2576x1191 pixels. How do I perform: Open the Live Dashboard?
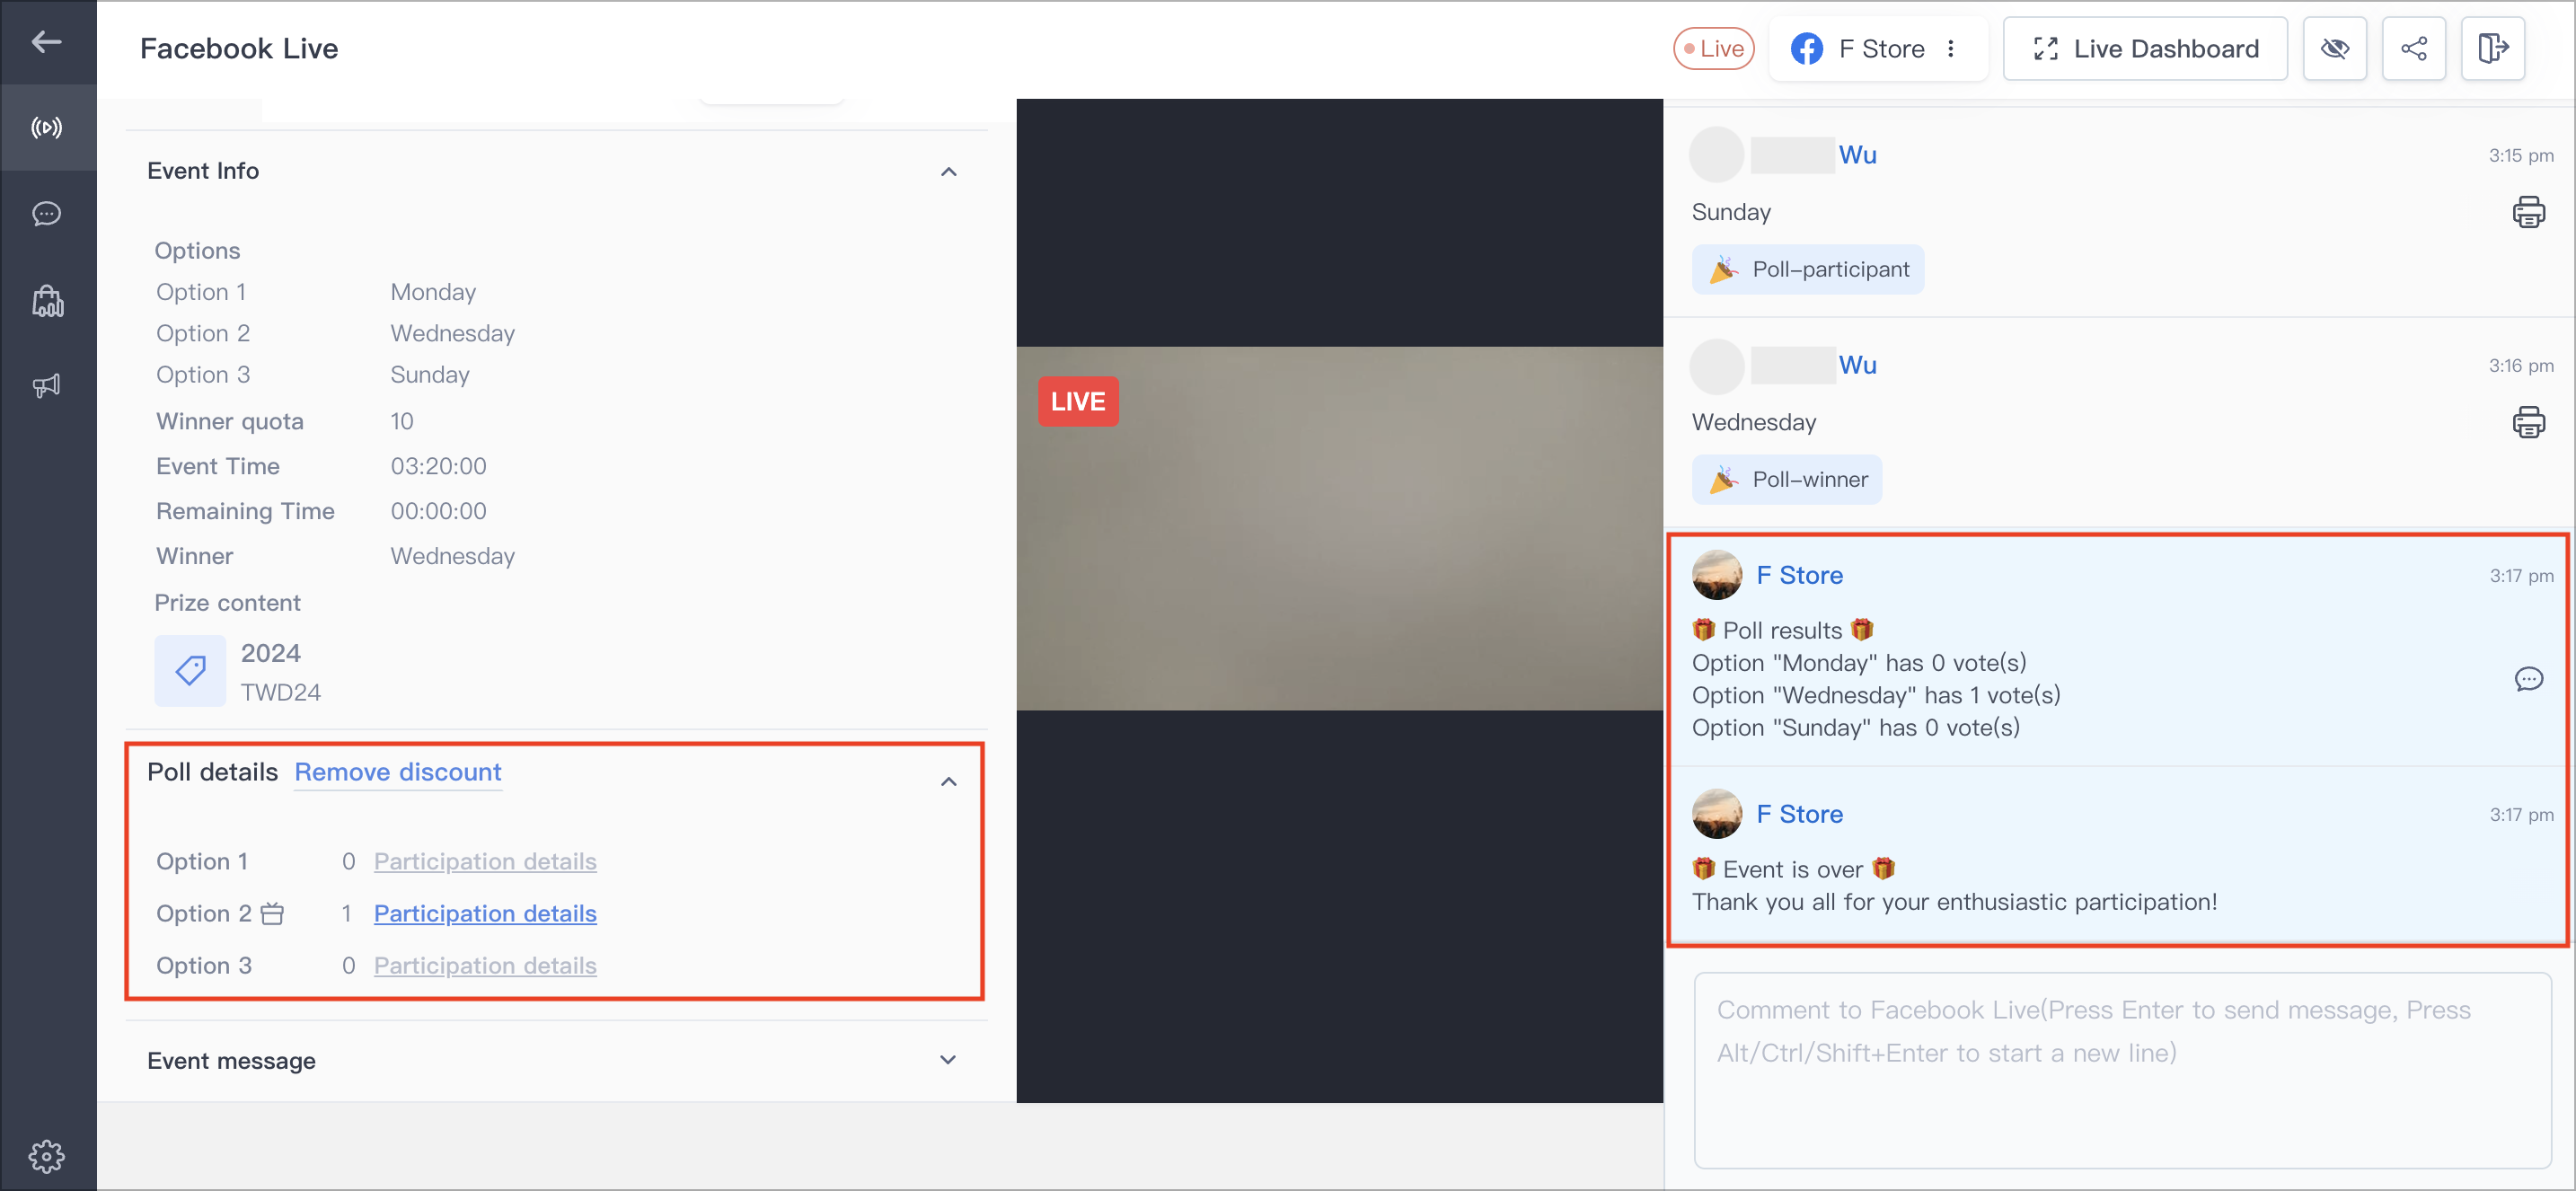[2145, 48]
